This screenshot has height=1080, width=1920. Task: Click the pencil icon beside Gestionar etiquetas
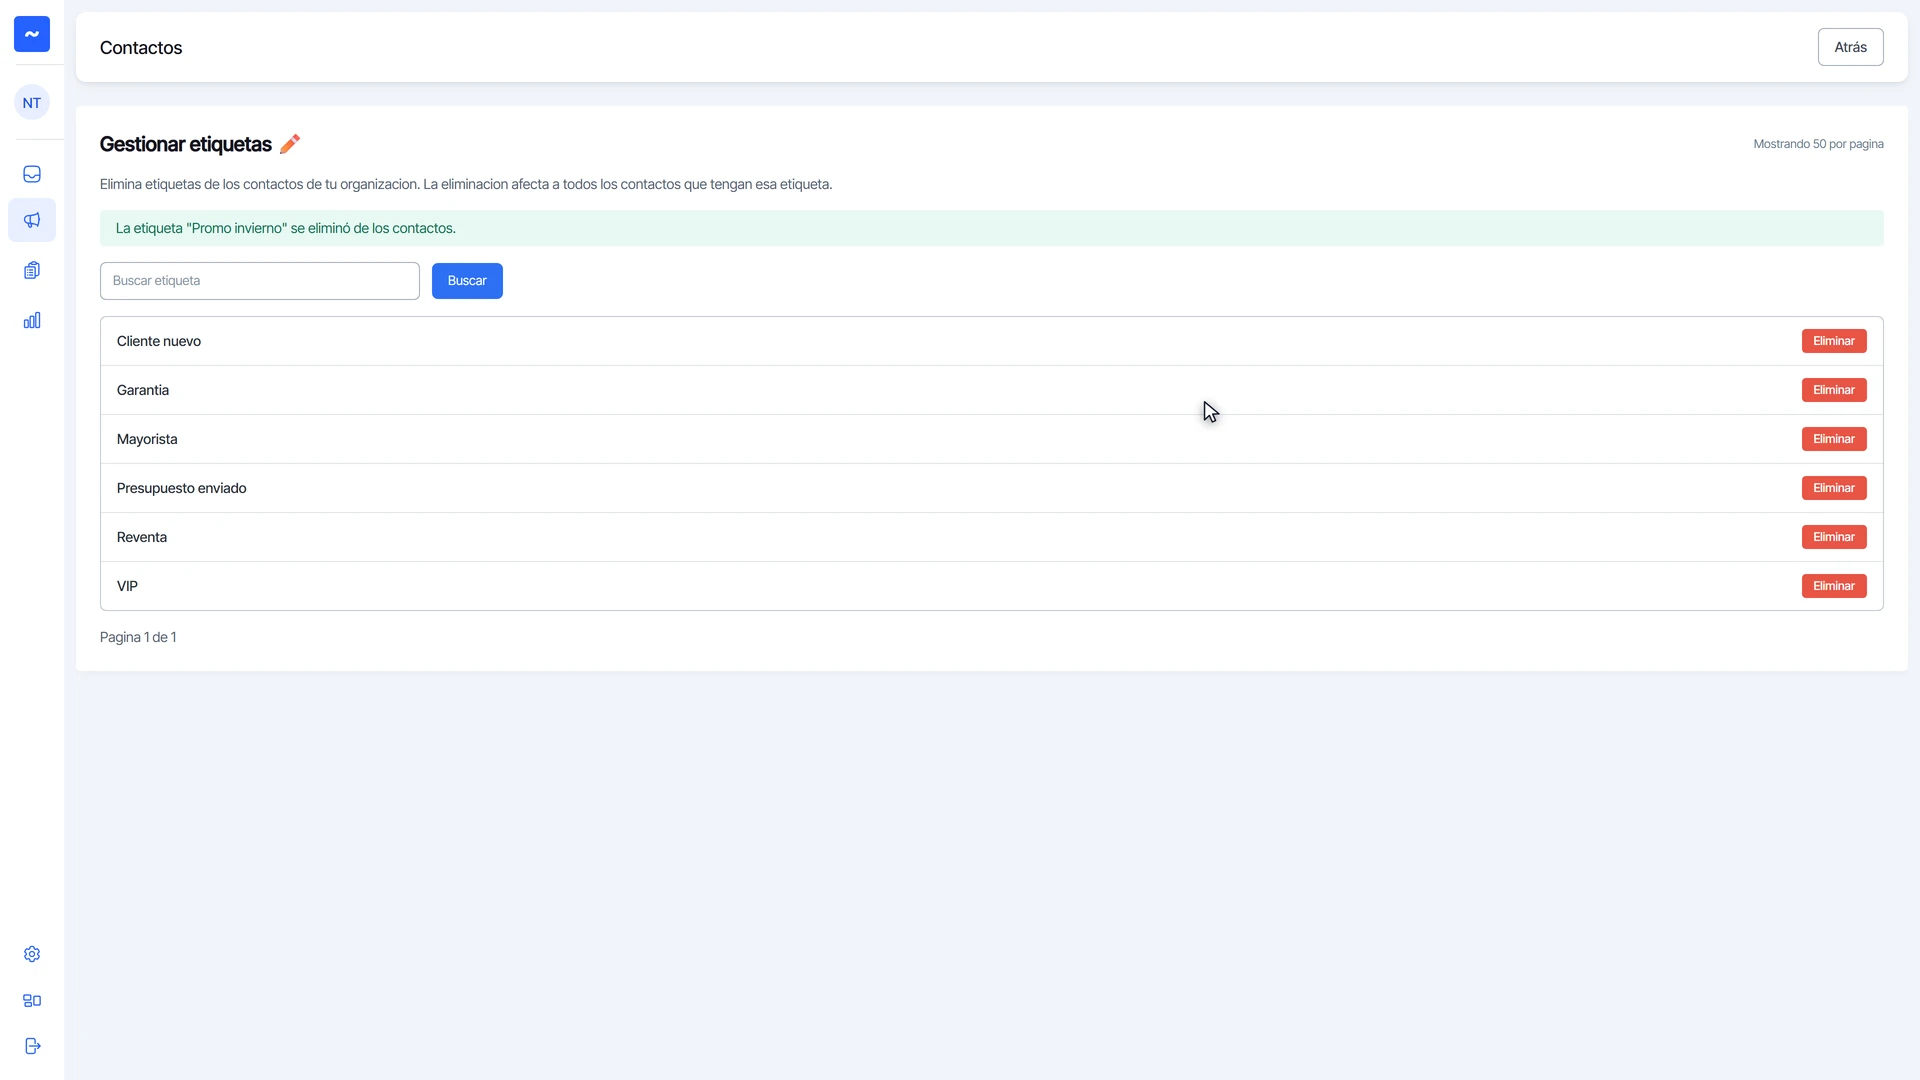tap(290, 144)
